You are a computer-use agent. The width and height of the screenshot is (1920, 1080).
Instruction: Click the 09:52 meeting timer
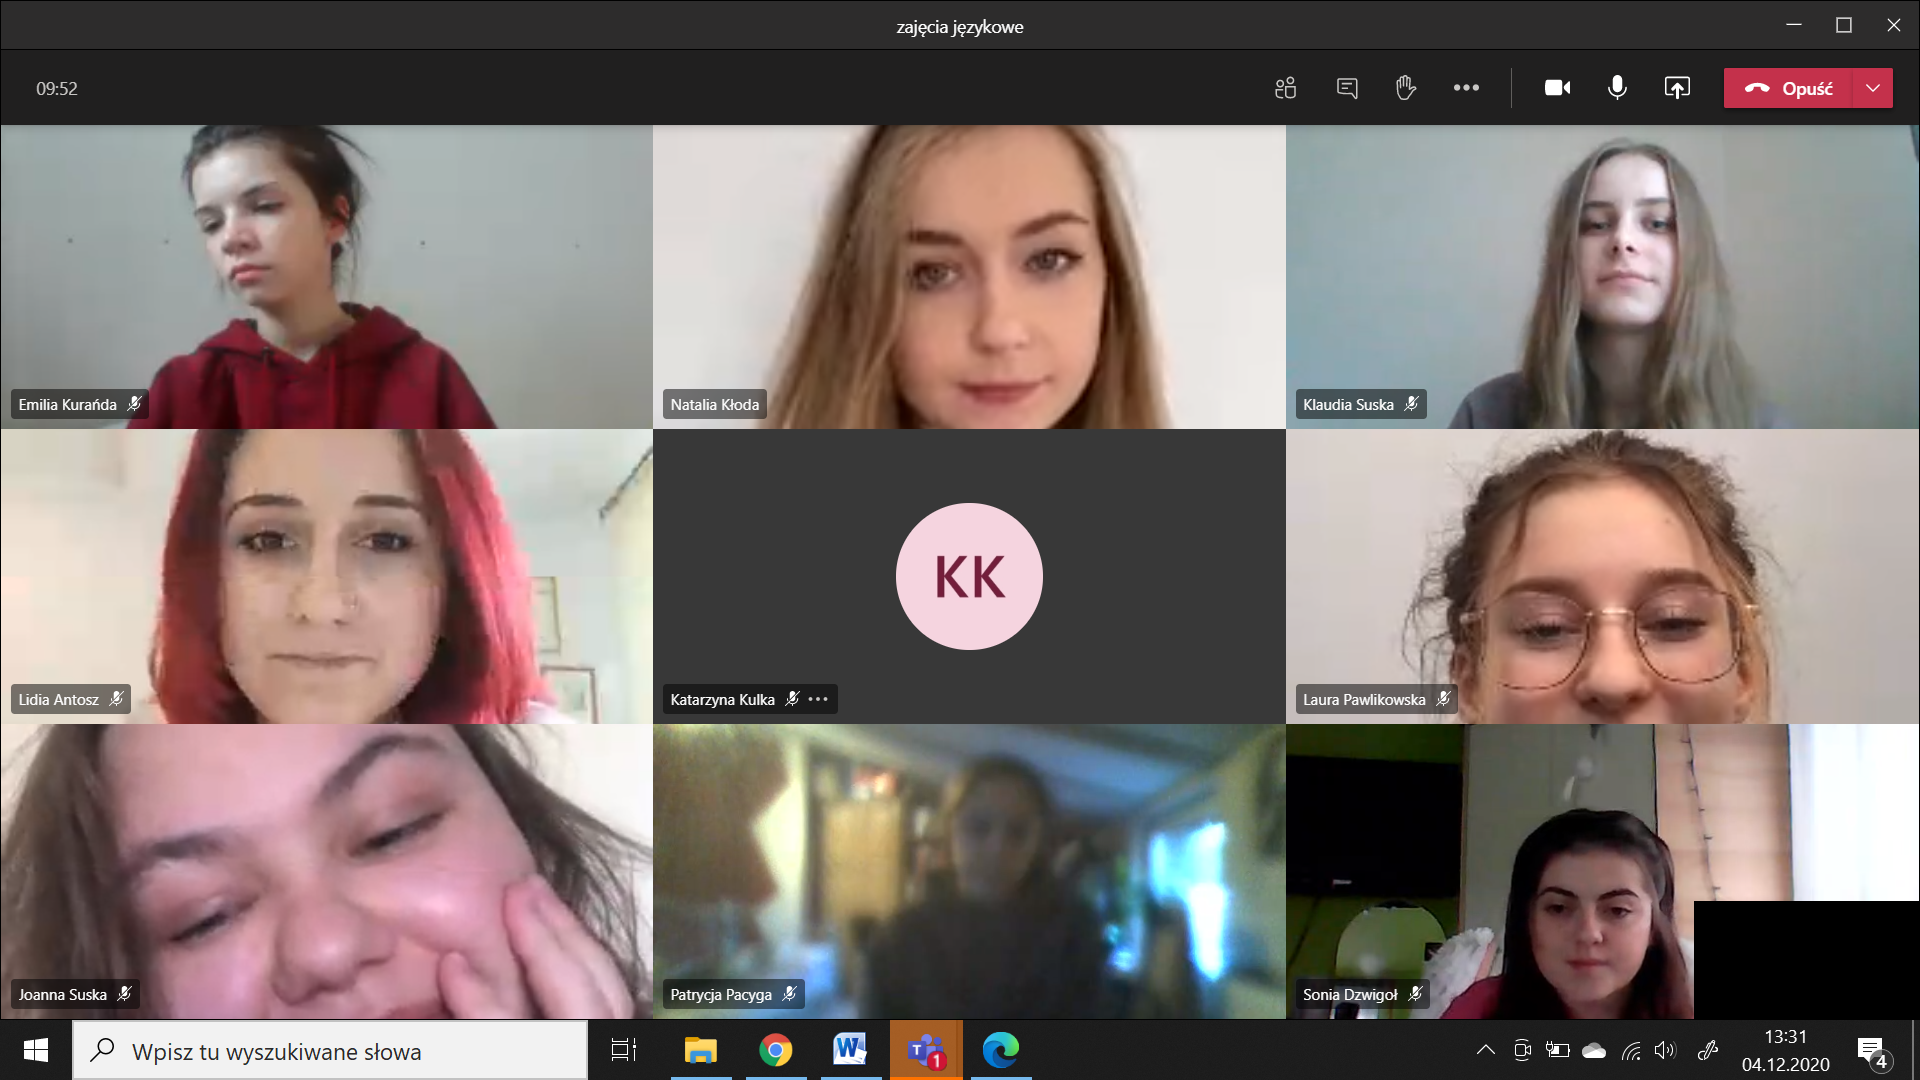(57, 88)
